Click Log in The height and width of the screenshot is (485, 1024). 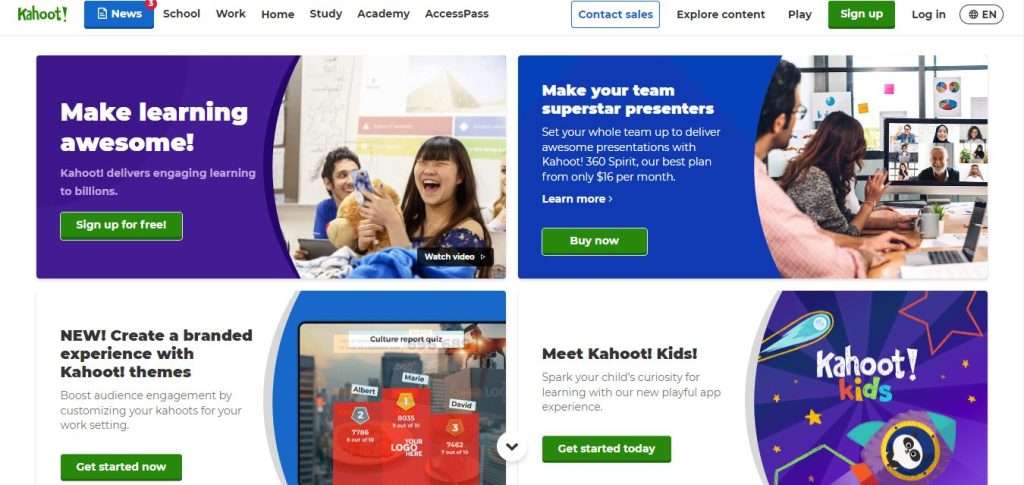tap(929, 14)
